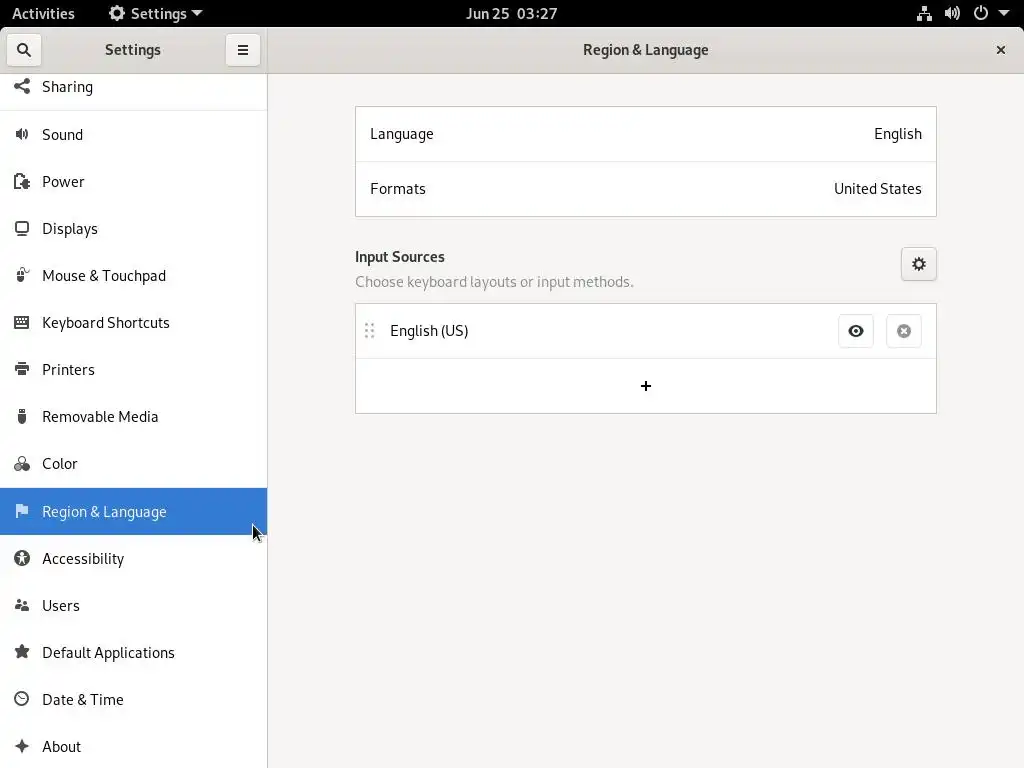Remove the English (US) input source
1024x768 pixels.
(x=903, y=331)
